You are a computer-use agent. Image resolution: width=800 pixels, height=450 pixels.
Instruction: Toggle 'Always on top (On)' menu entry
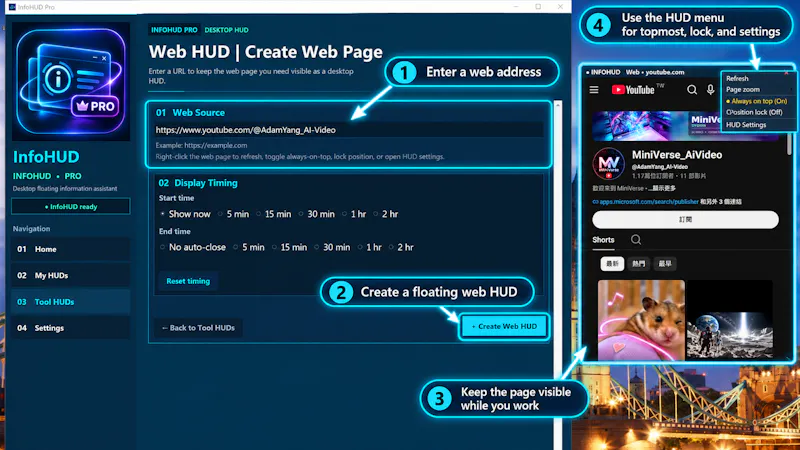tap(759, 101)
